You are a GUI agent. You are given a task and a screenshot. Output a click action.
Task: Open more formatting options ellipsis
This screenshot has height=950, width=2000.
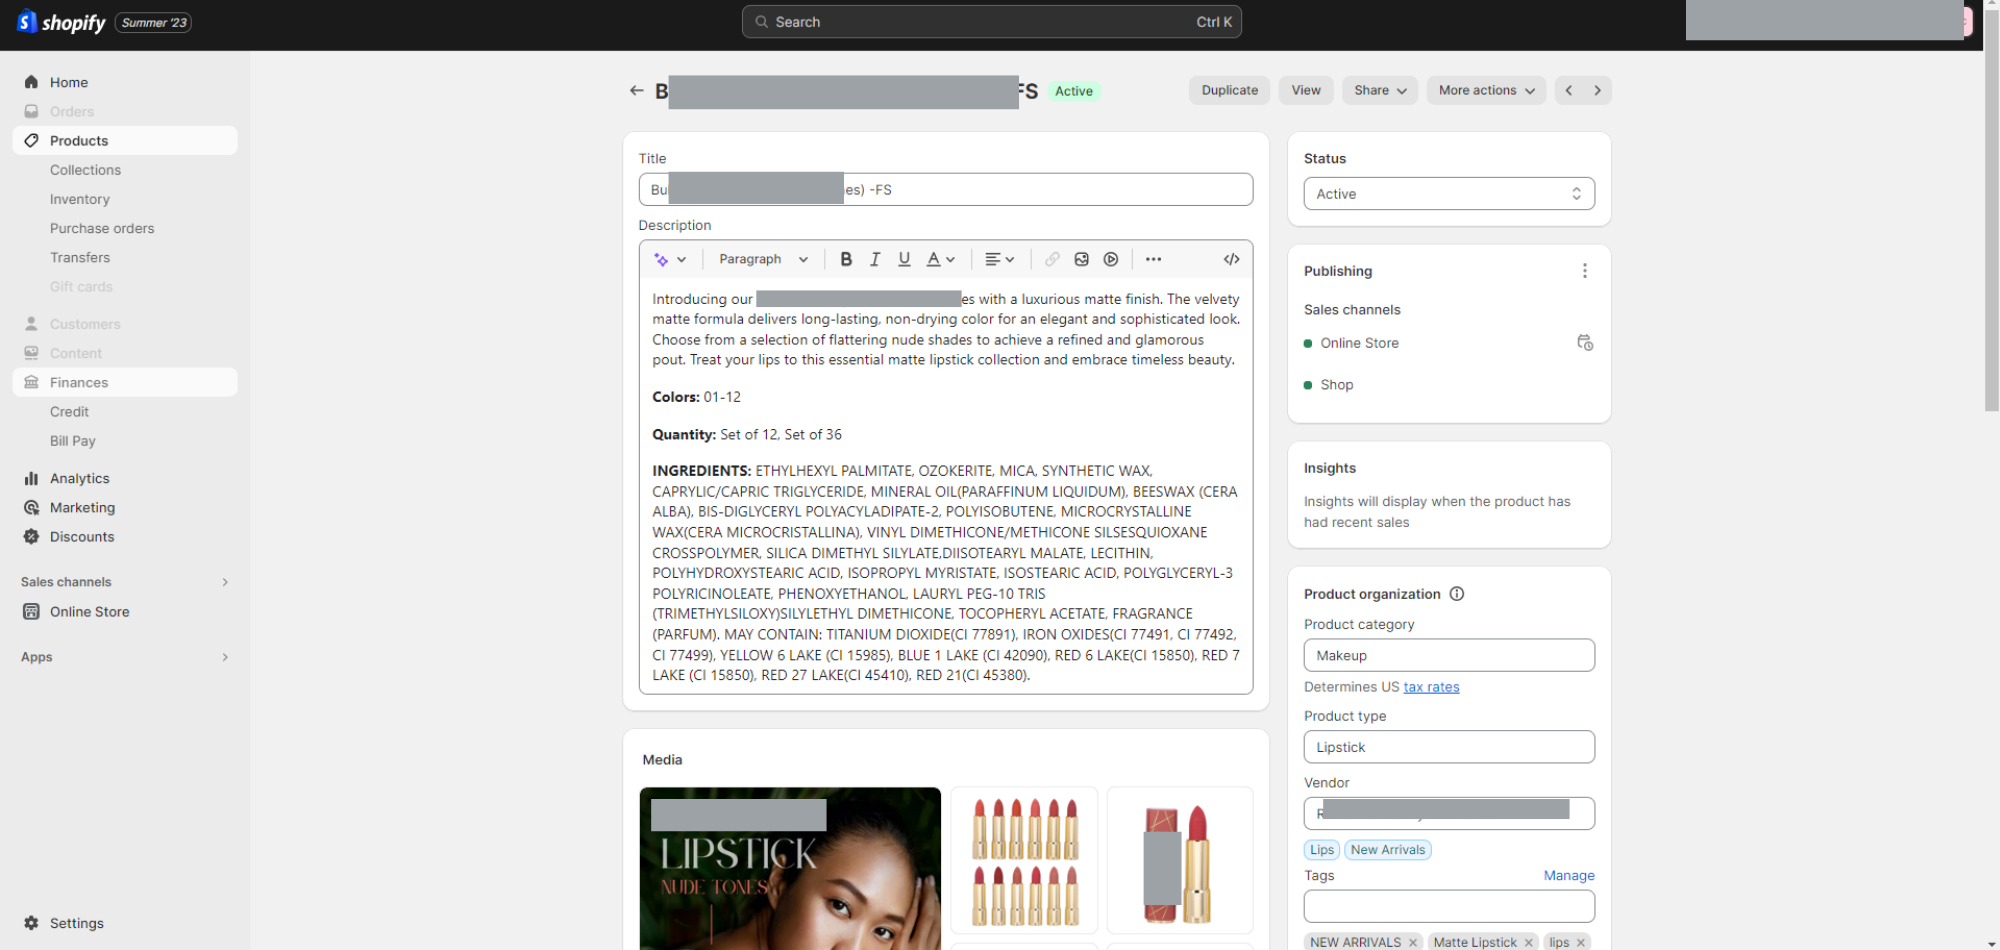click(x=1153, y=260)
